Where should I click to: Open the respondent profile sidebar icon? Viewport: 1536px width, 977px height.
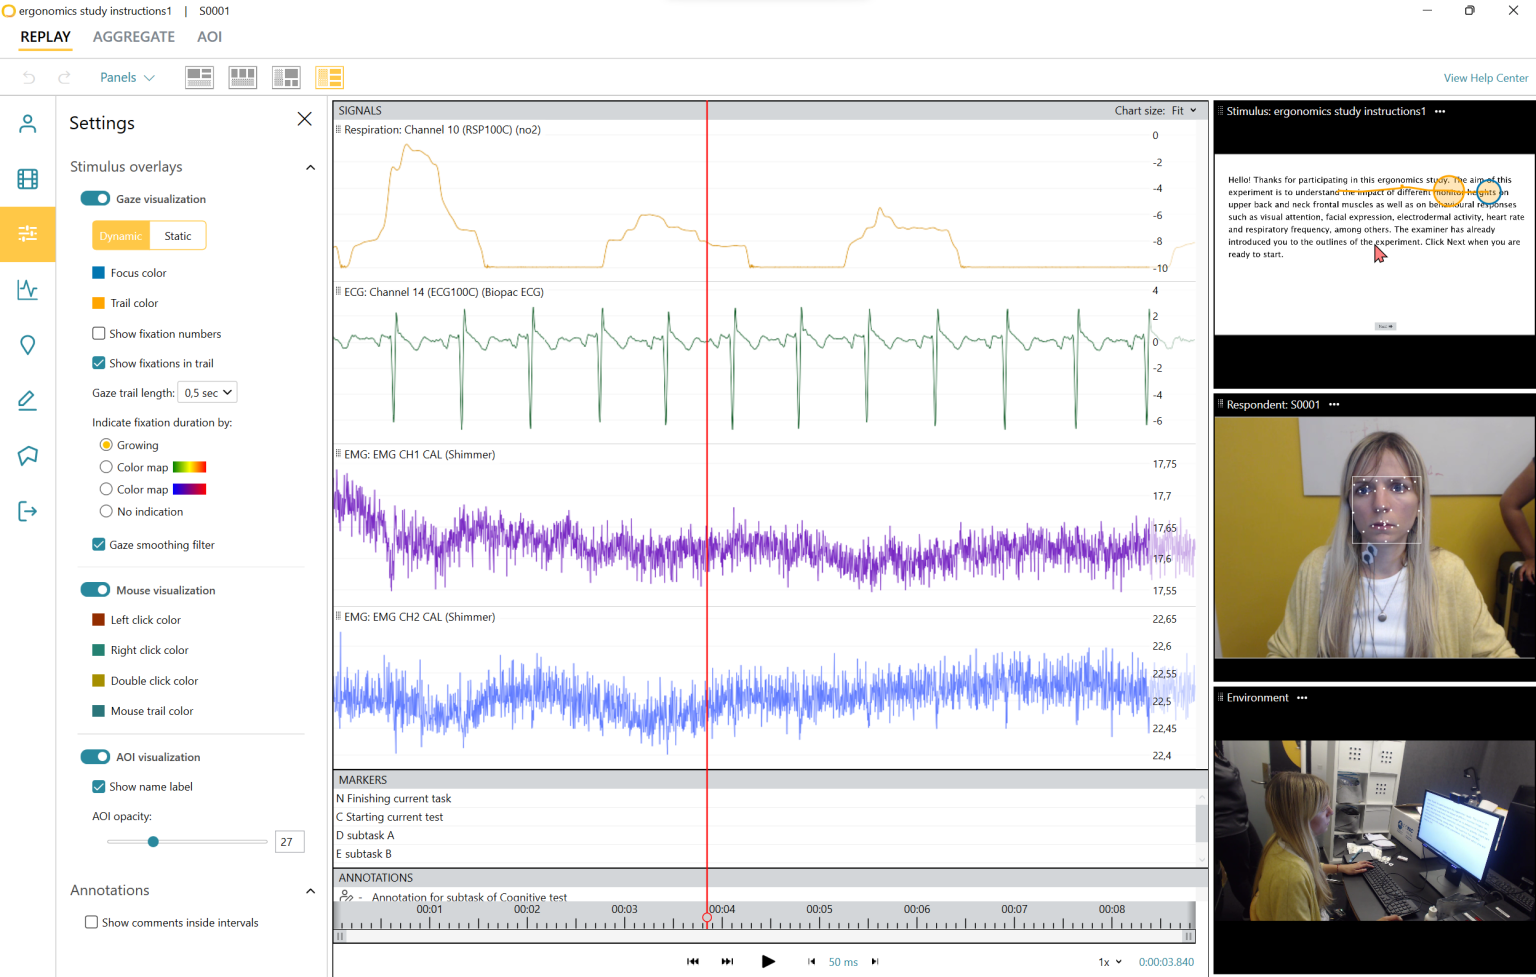(x=27, y=124)
